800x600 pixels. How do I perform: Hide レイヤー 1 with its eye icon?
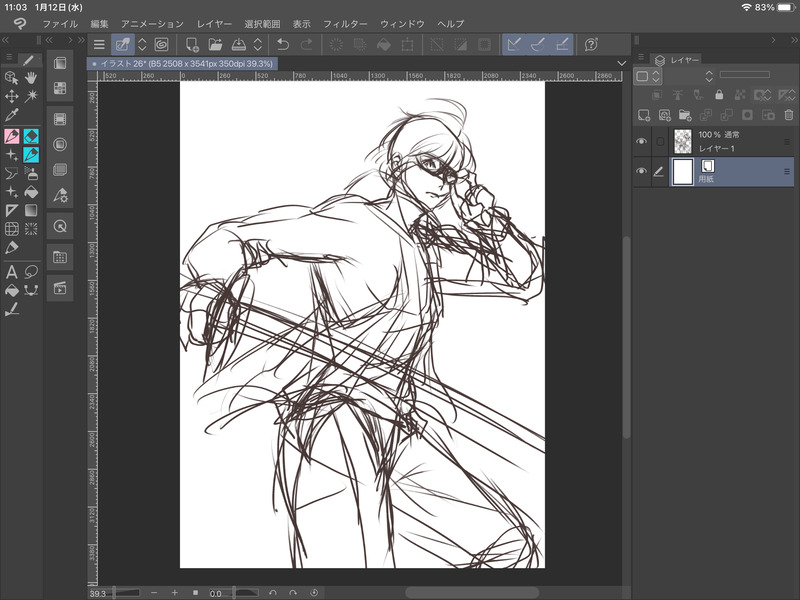pyautogui.click(x=641, y=141)
